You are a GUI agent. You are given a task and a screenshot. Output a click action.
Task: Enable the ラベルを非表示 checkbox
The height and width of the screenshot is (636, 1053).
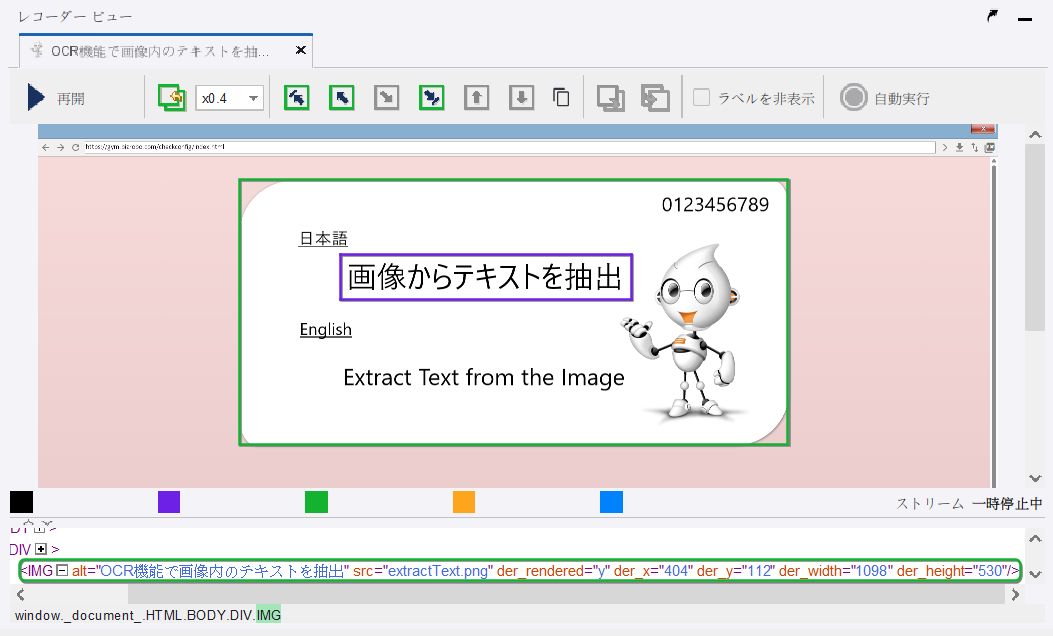[x=701, y=97]
